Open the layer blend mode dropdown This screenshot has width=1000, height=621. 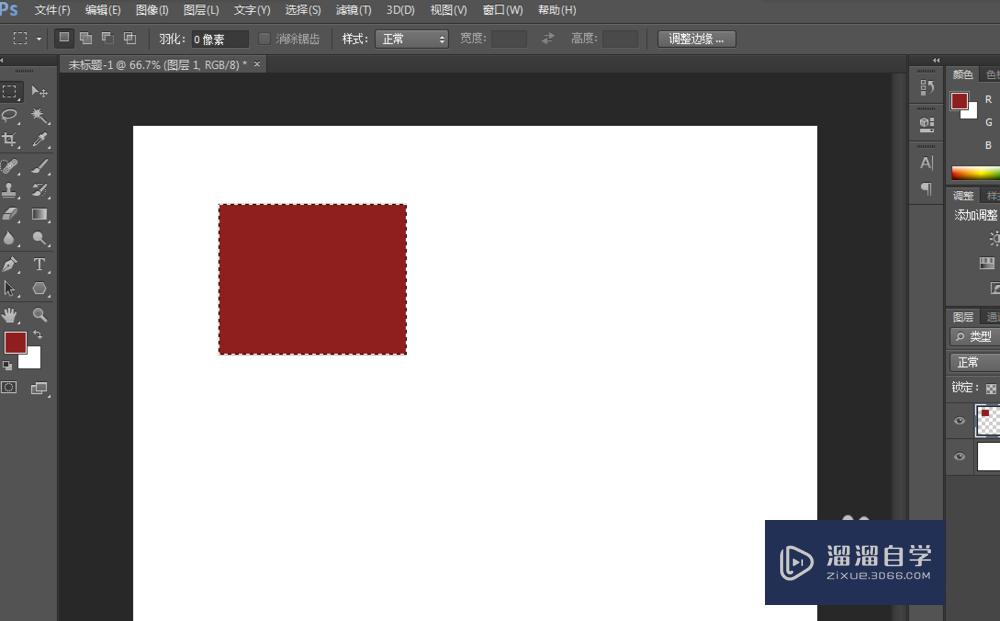point(974,362)
